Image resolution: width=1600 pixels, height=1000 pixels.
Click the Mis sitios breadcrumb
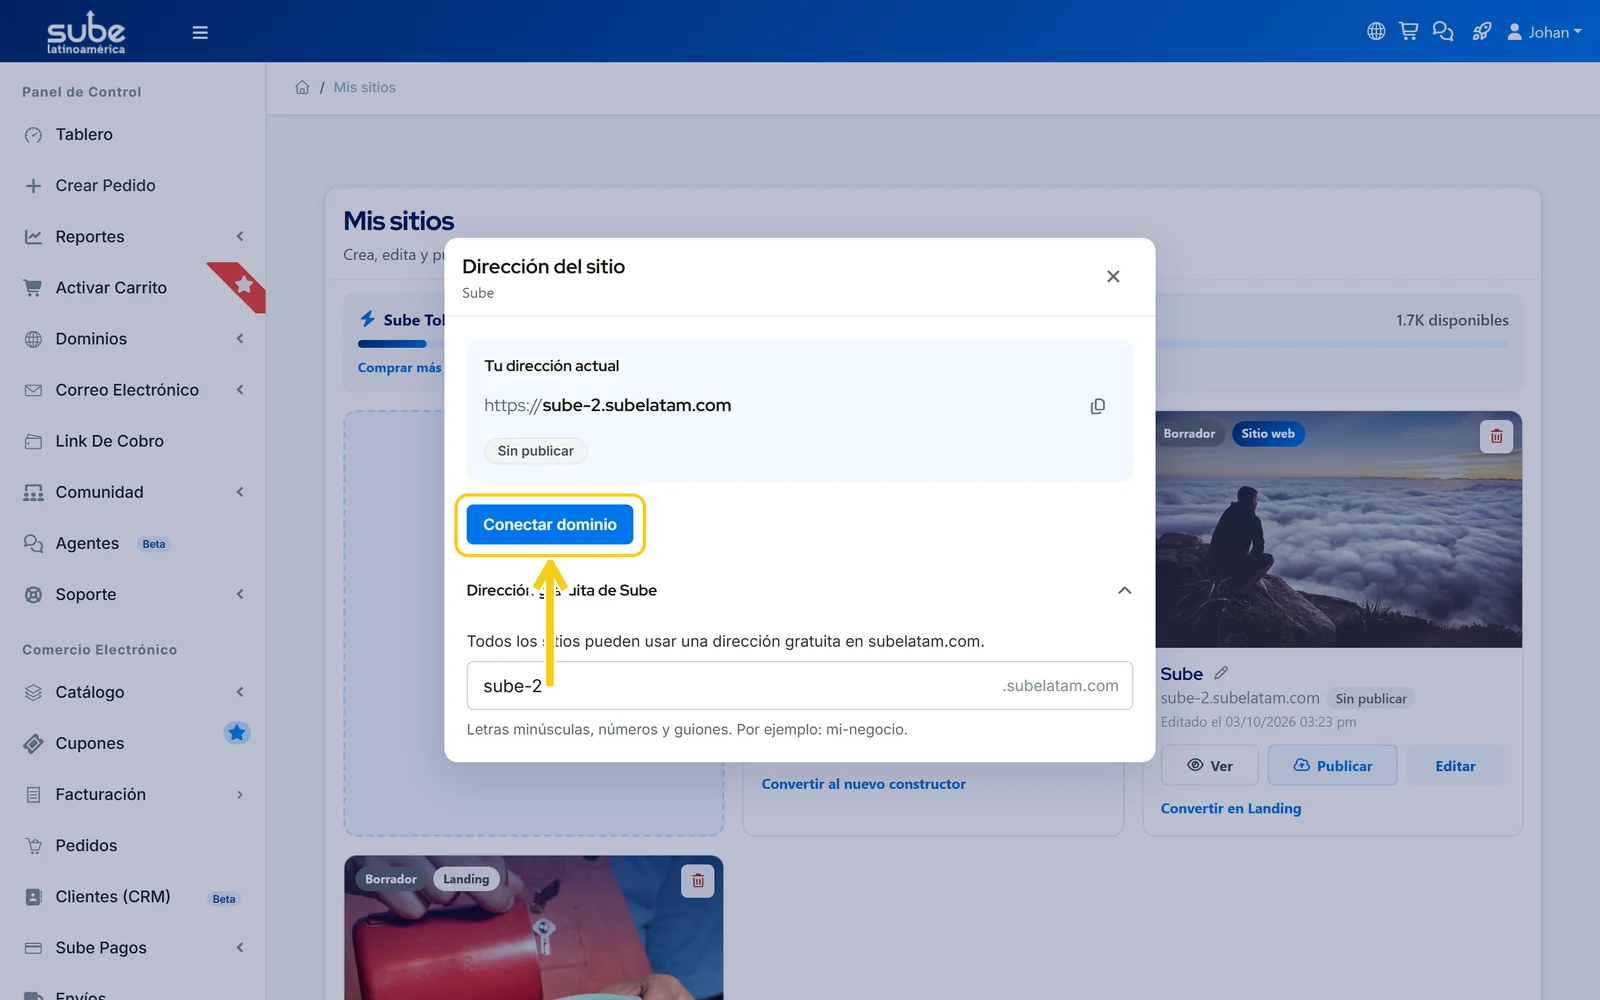click(x=365, y=87)
